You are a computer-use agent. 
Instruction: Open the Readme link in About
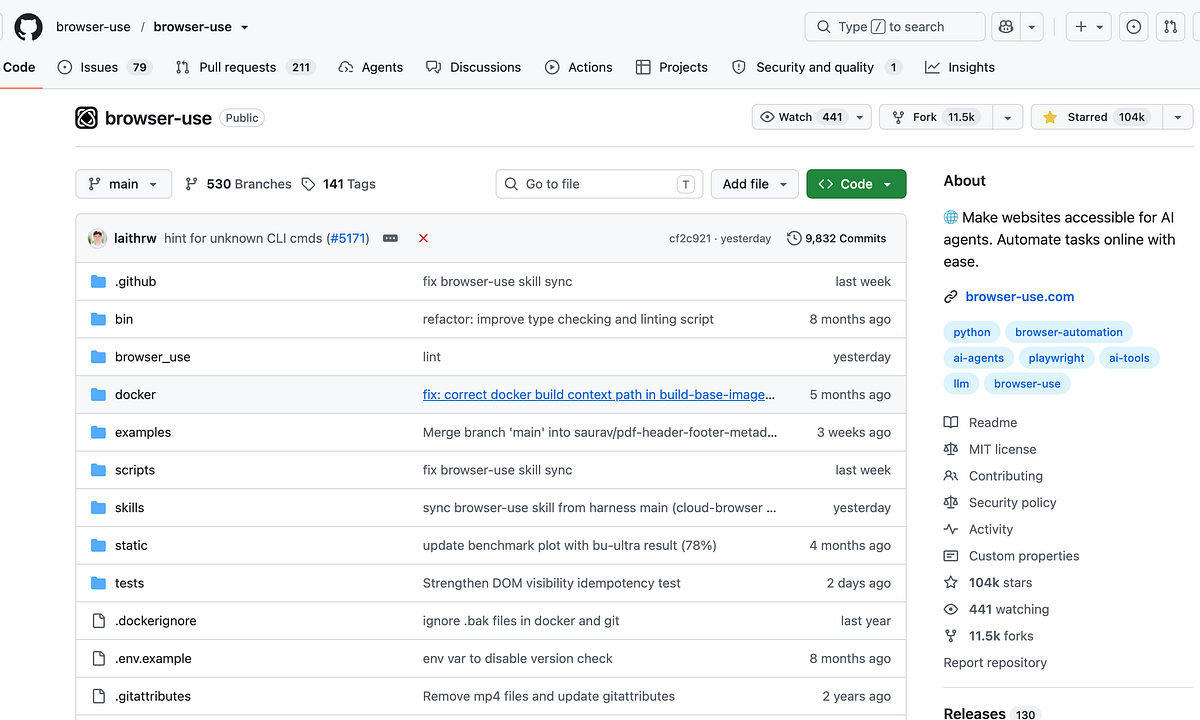click(980, 423)
